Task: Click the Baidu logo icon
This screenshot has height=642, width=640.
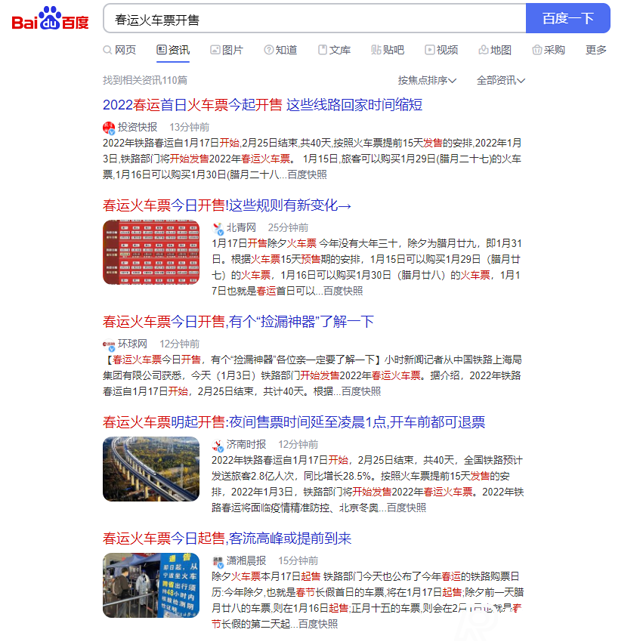Action: pyautogui.click(x=50, y=19)
